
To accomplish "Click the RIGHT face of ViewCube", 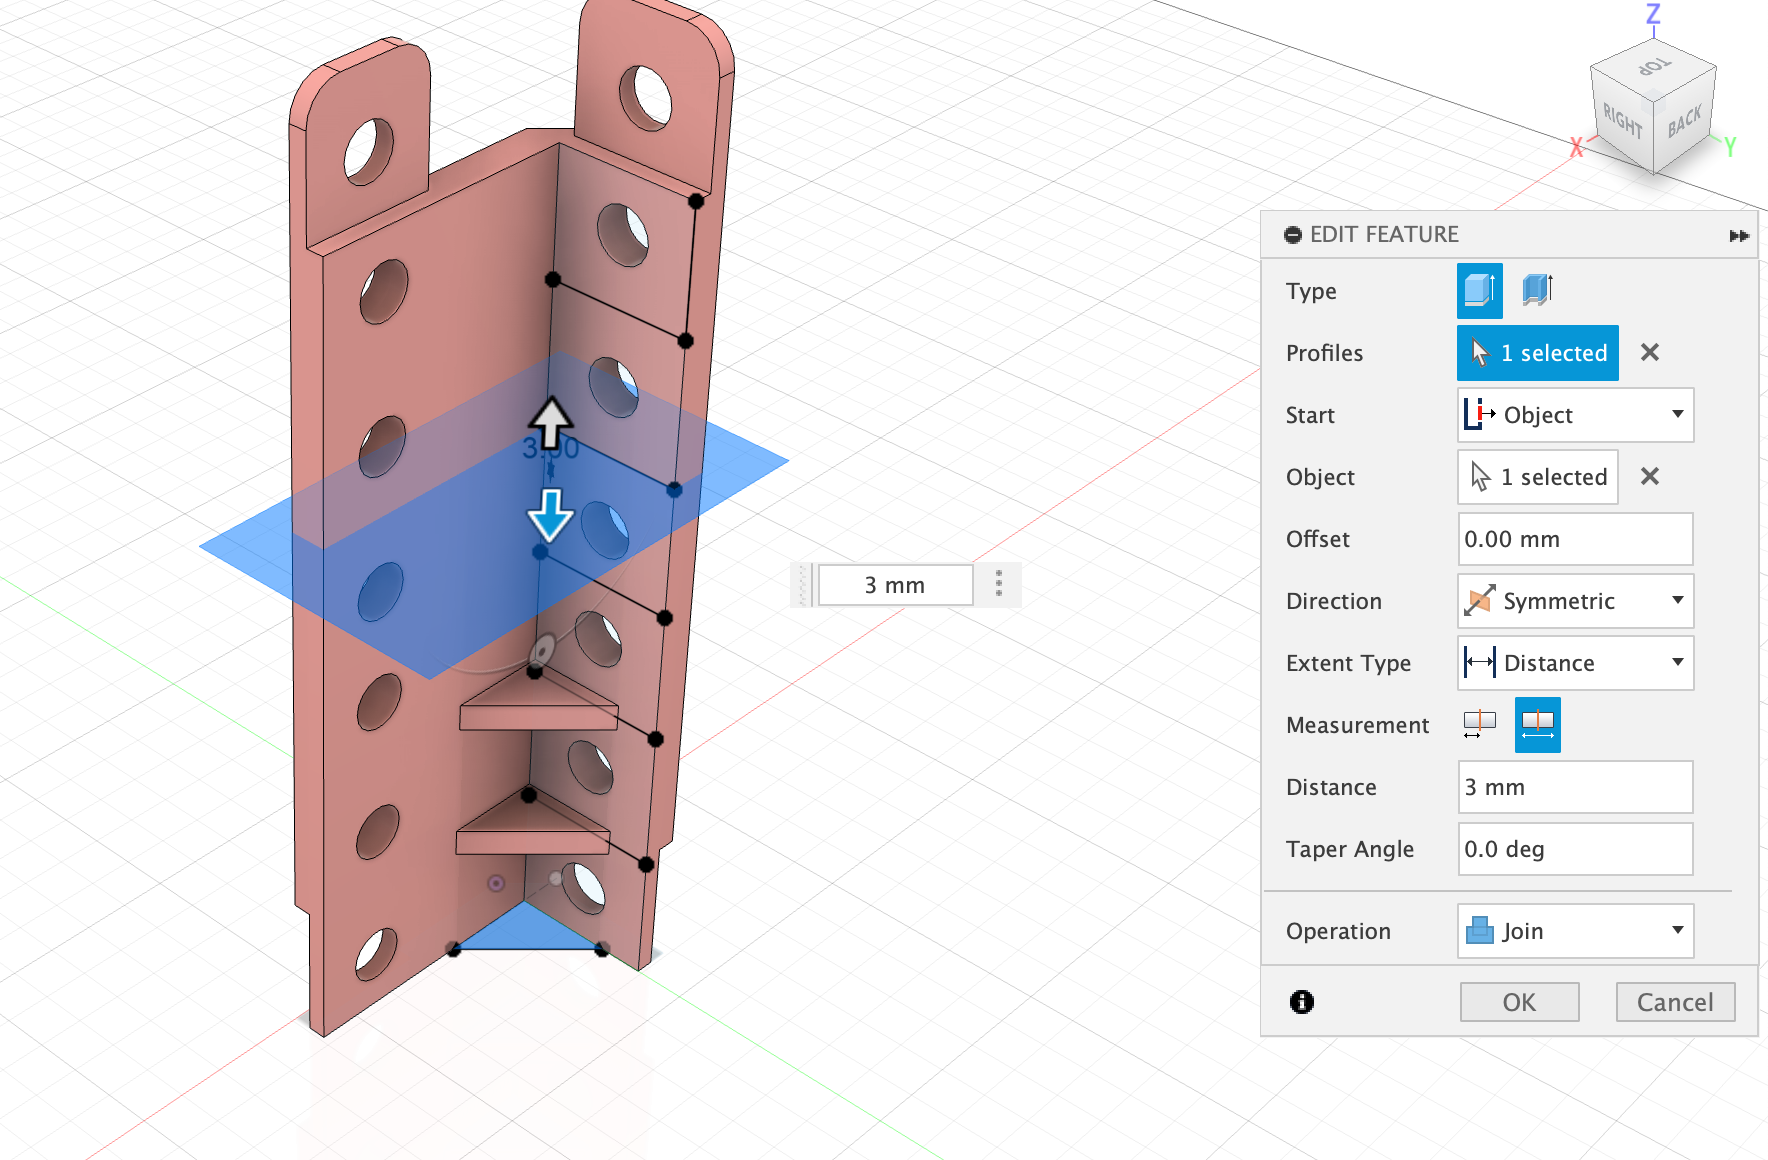I will (1622, 122).
